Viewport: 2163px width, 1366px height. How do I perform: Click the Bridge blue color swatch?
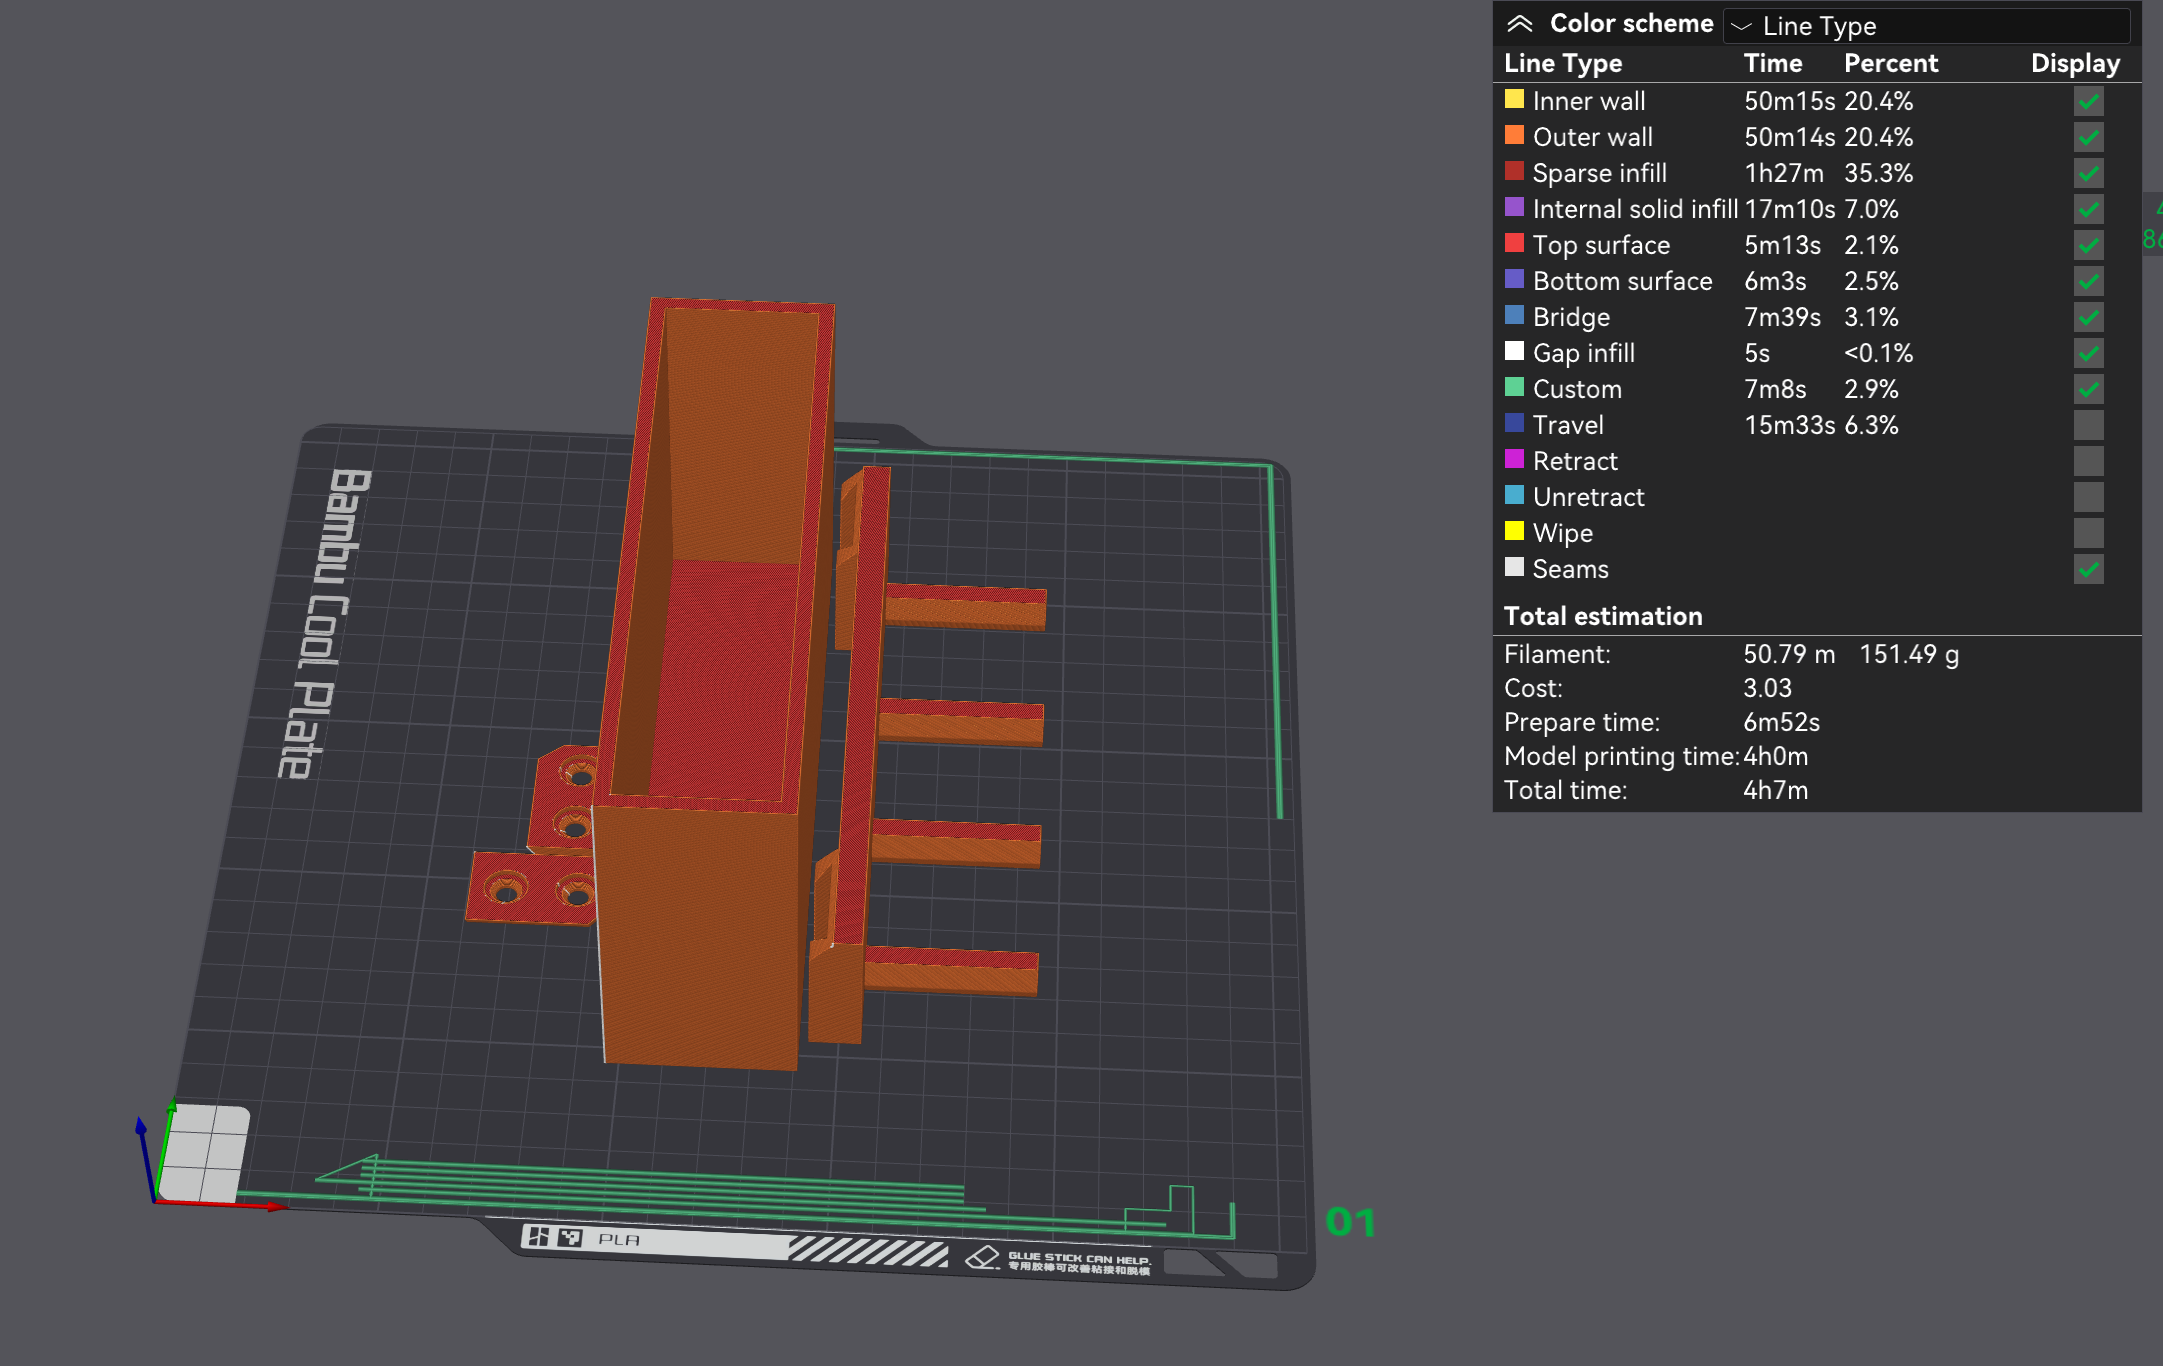coord(1514,315)
